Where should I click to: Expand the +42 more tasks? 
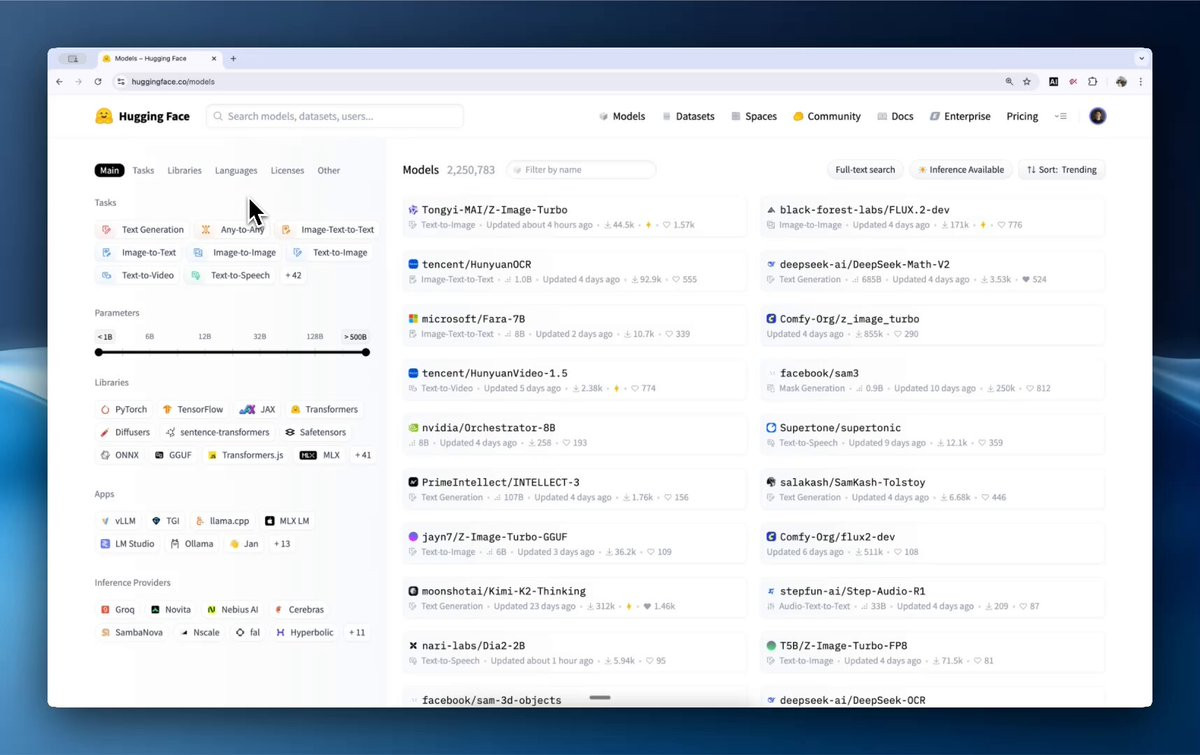(293, 275)
